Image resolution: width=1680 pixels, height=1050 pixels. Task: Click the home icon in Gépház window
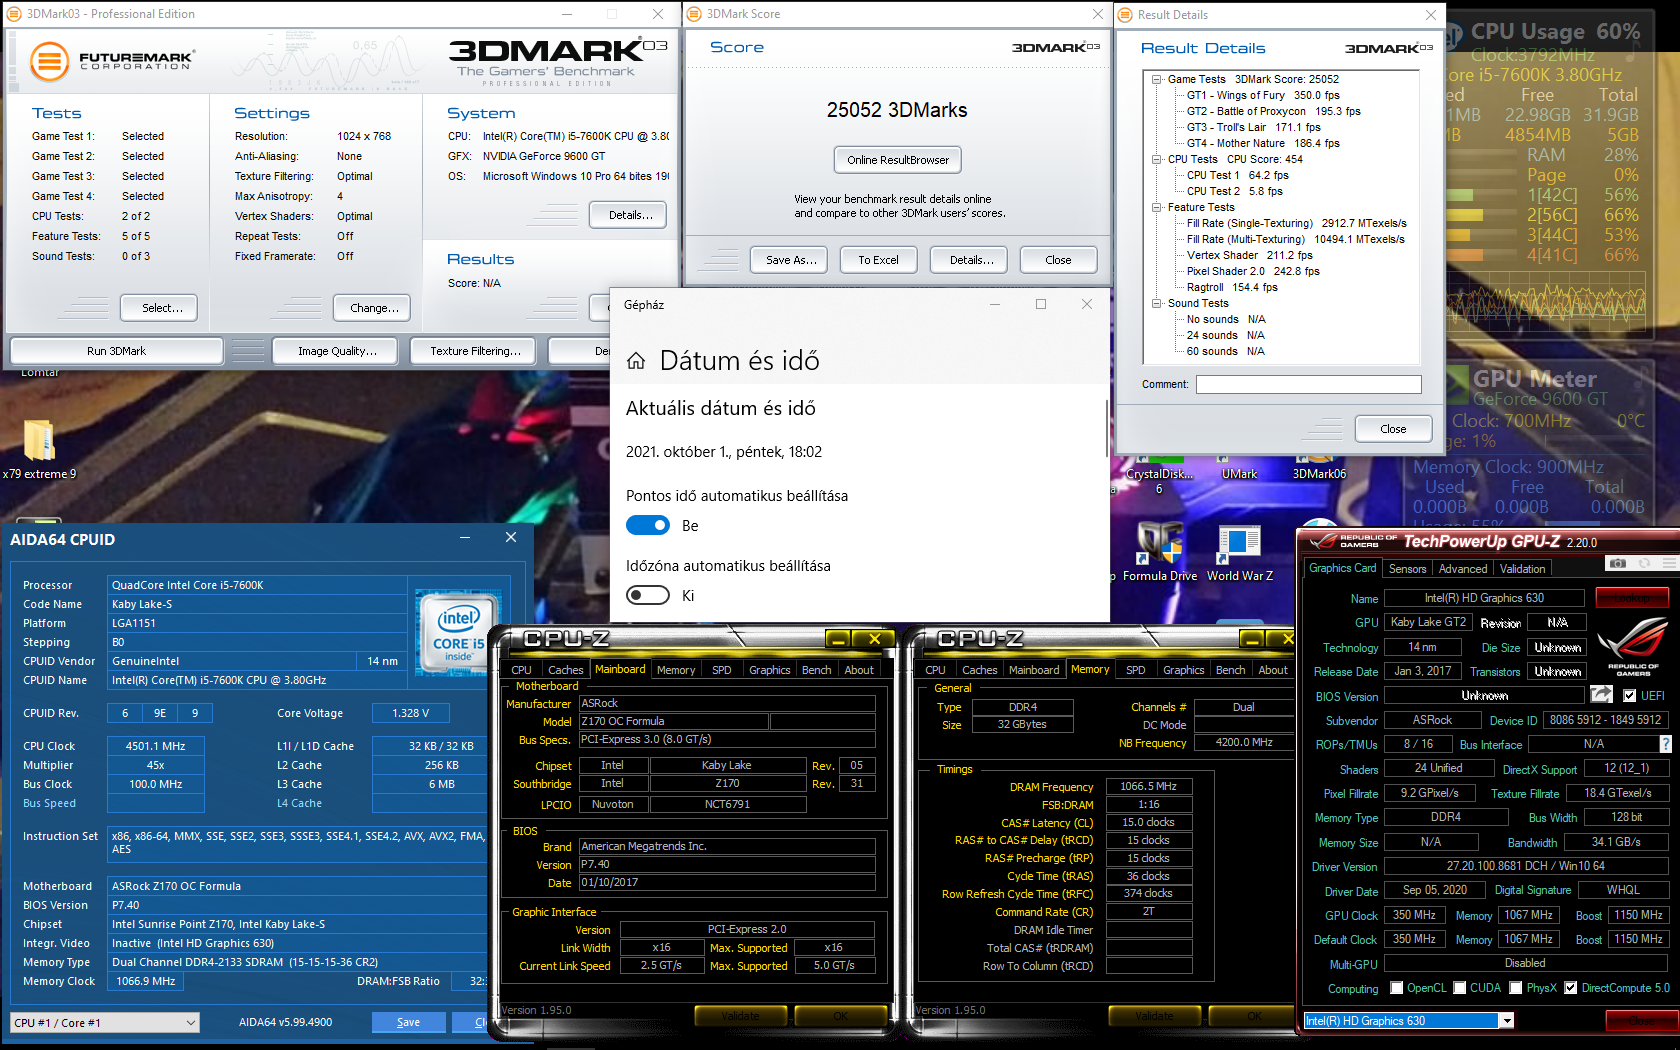(636, 361)
